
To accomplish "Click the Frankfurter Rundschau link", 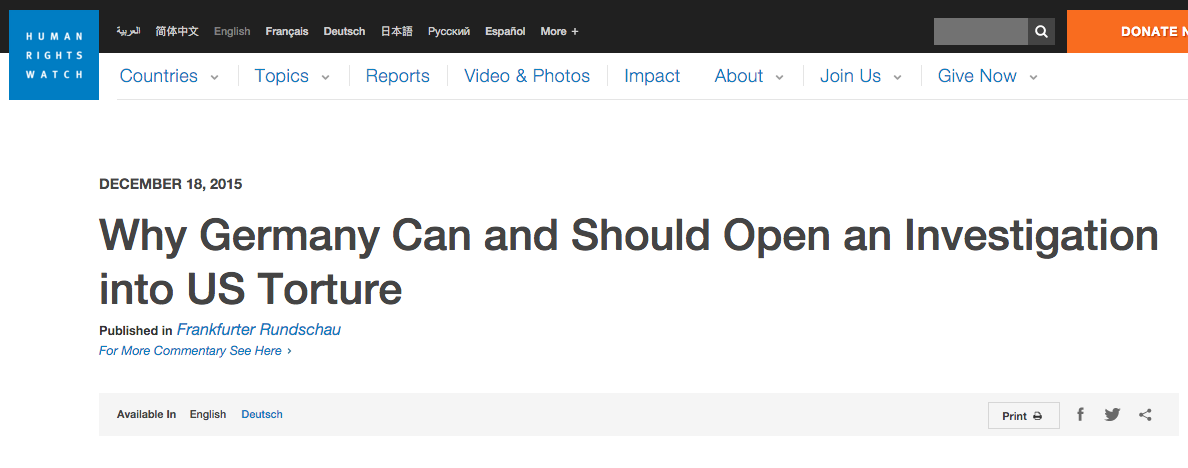I will click(x=259, y=330).
